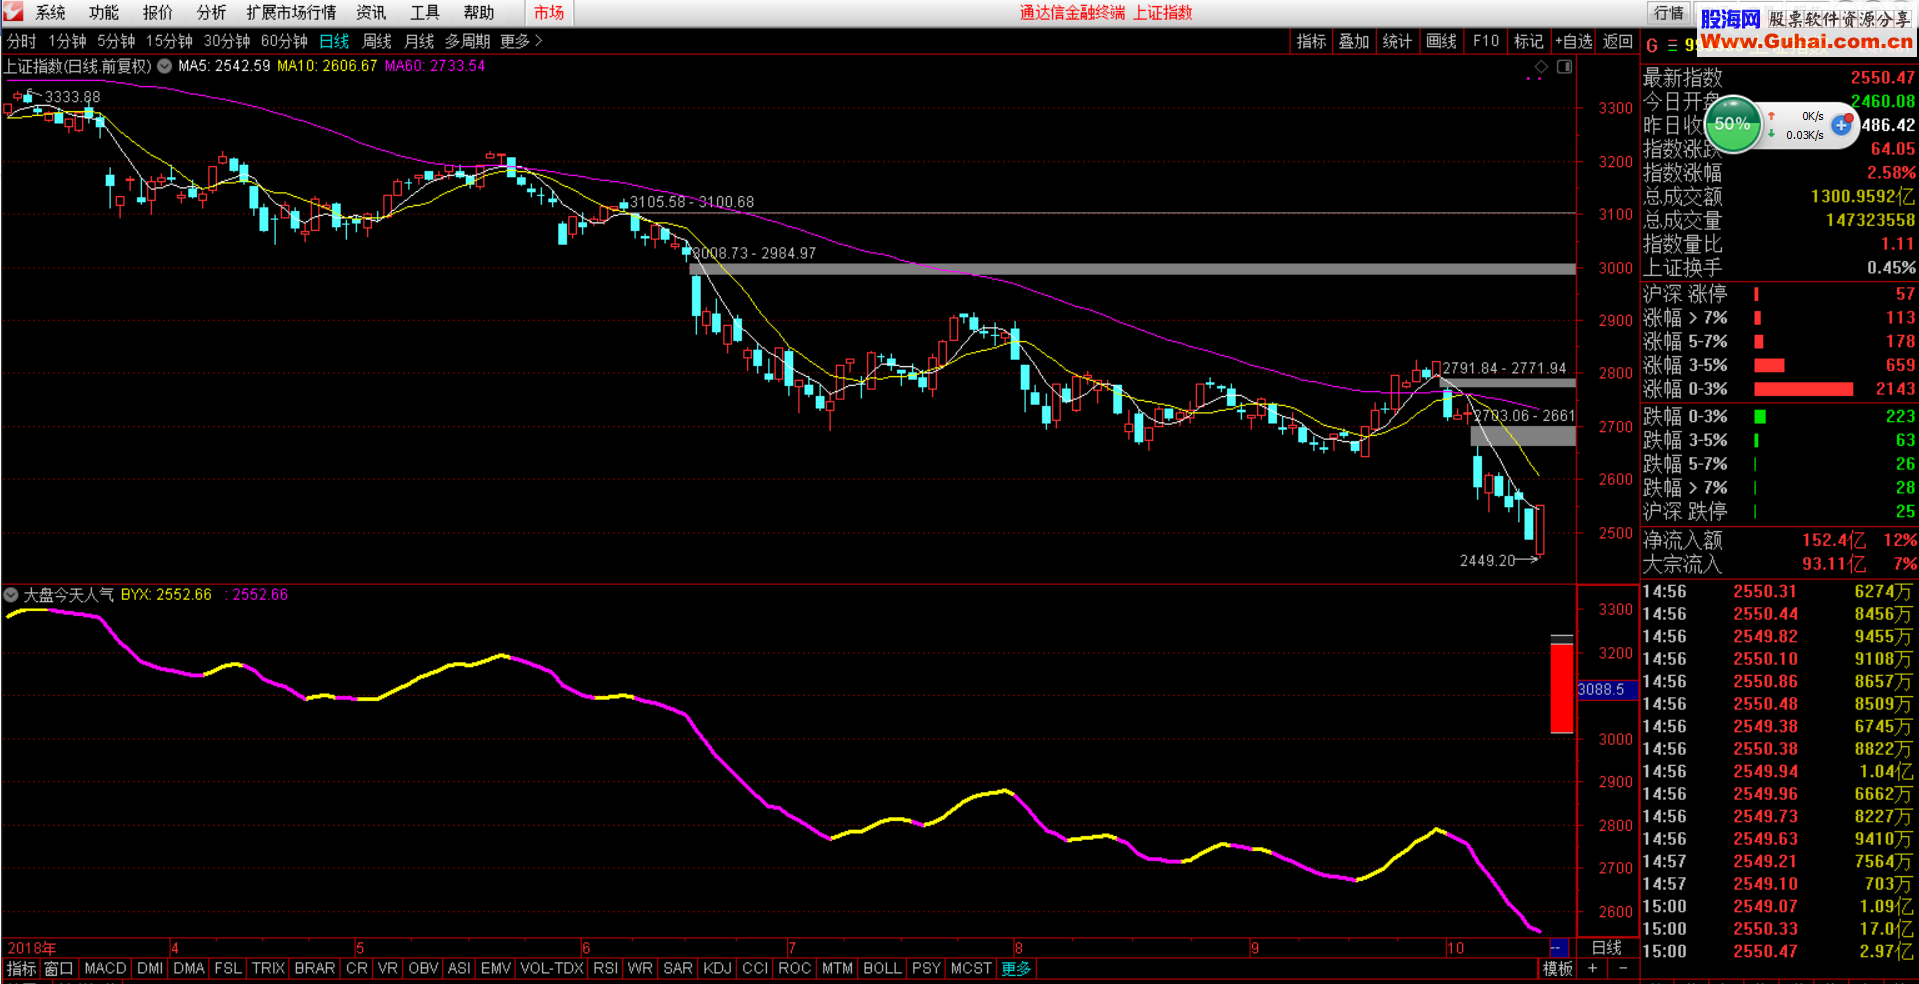Open the 分析 menu
Screen dimensions: 1919x984
(x=211, y=13)
